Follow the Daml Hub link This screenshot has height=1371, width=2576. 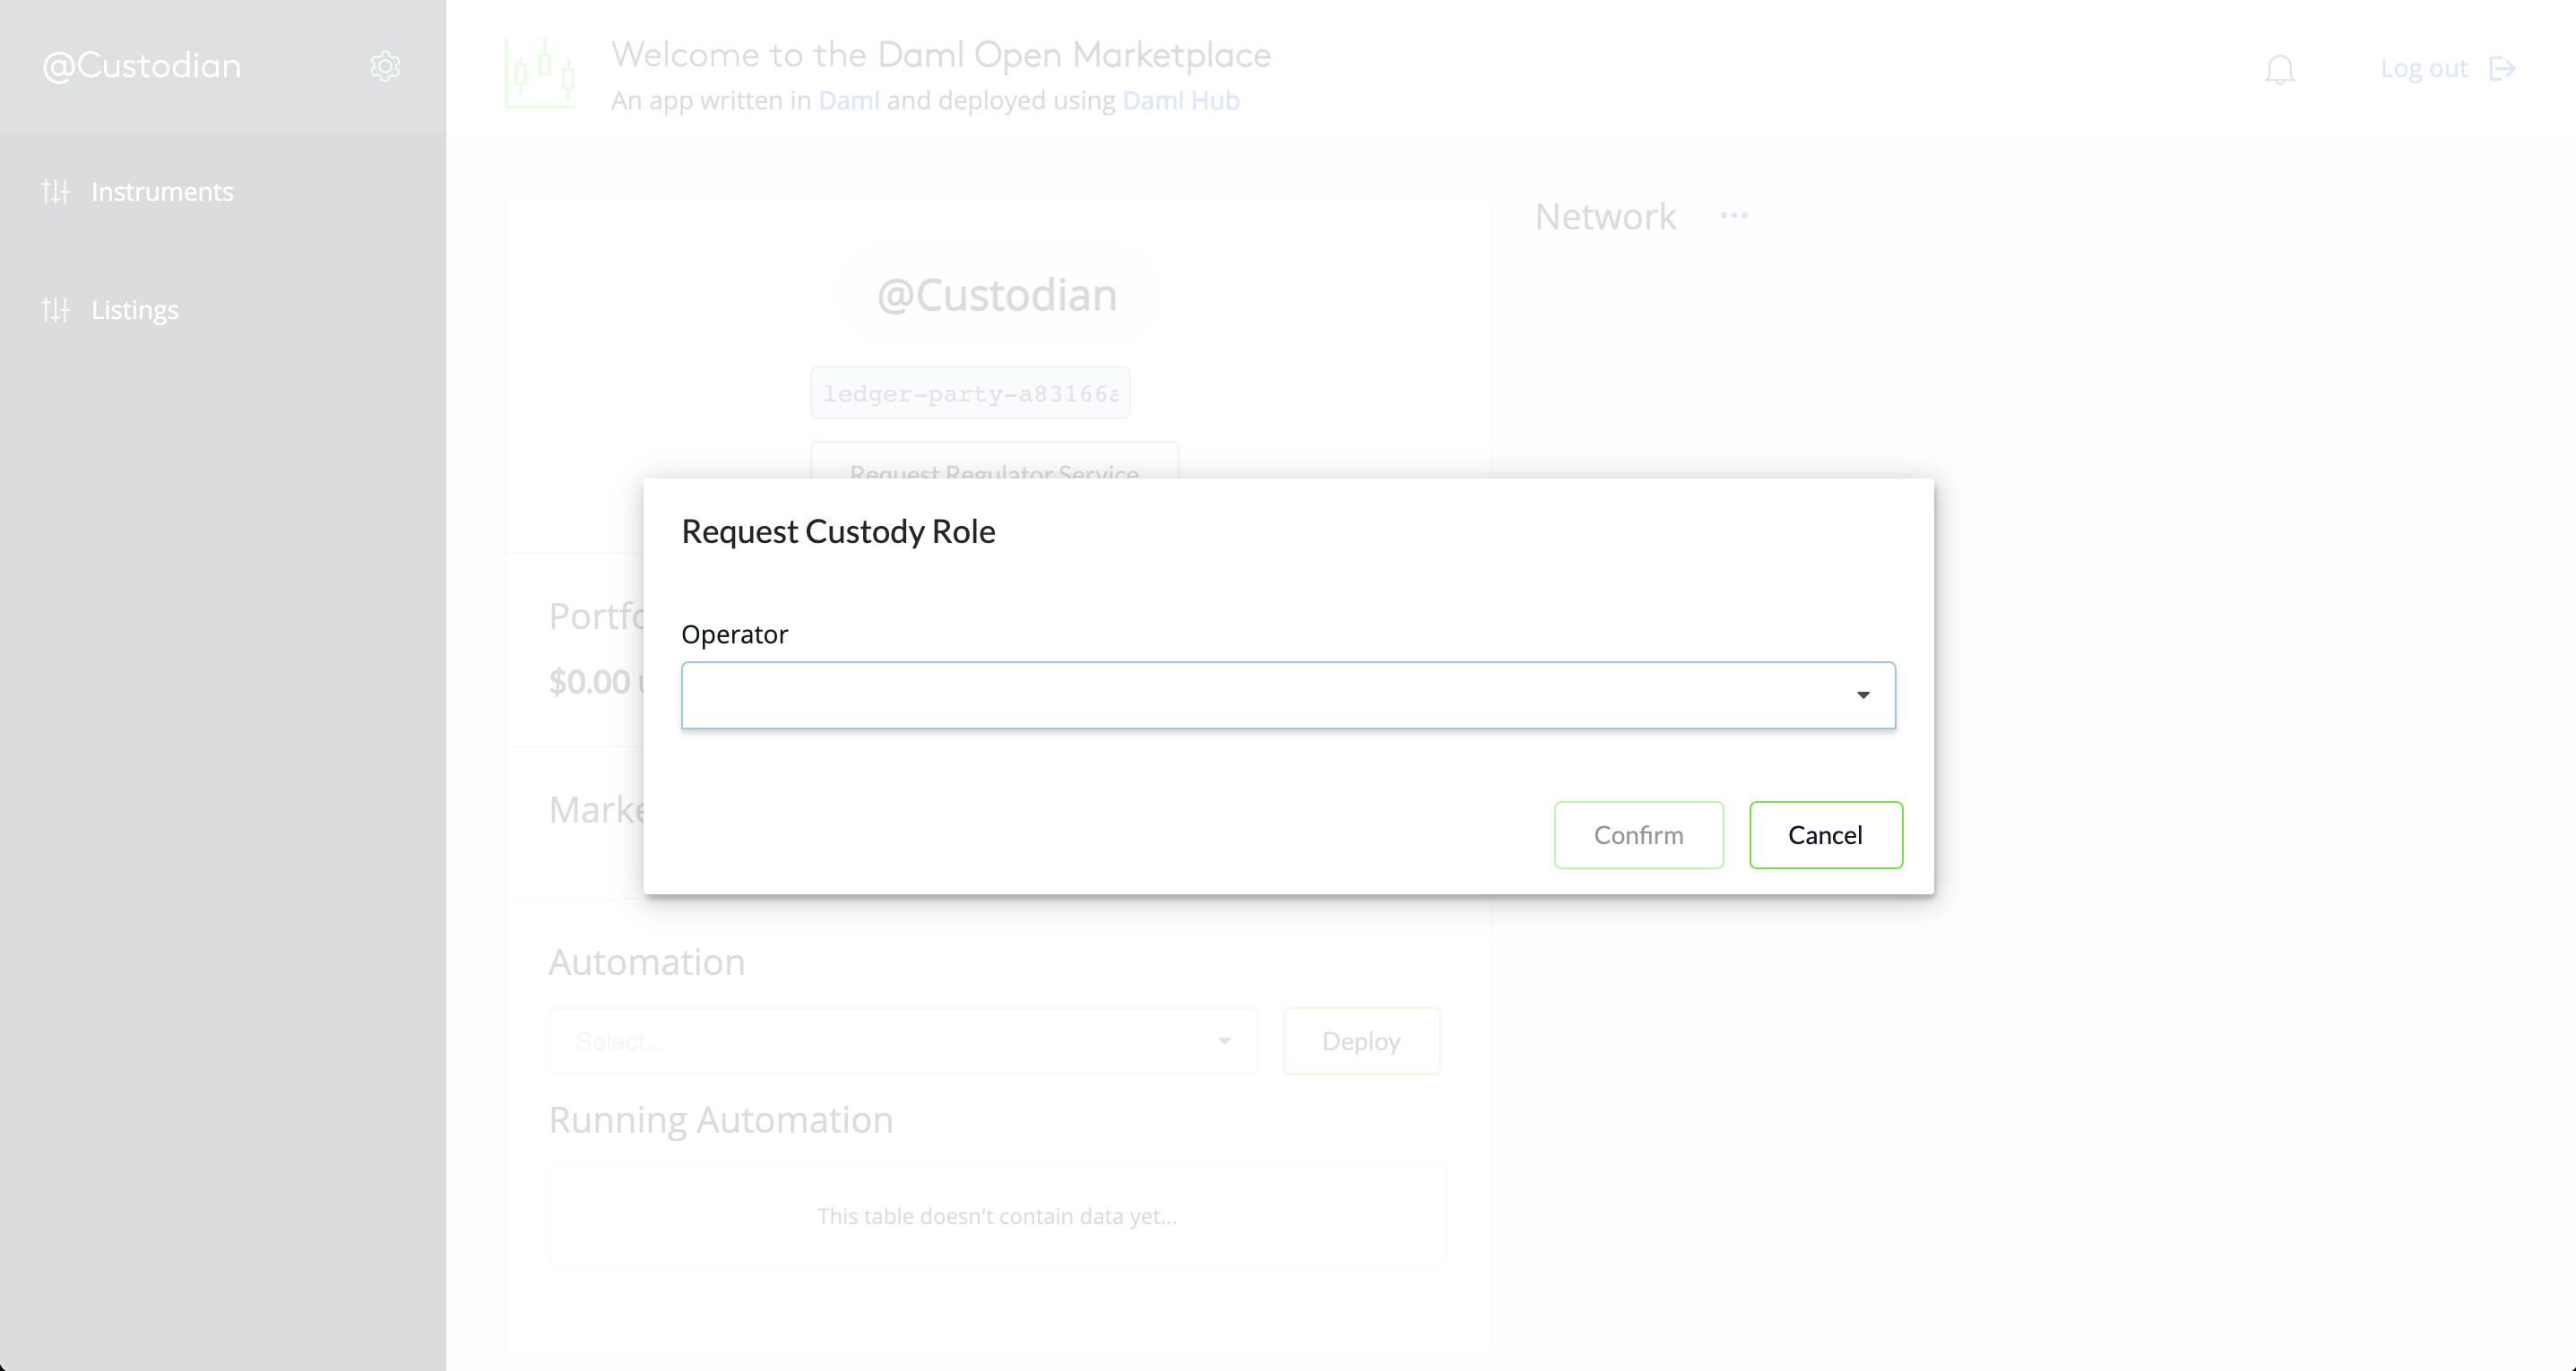(1181, 100)
